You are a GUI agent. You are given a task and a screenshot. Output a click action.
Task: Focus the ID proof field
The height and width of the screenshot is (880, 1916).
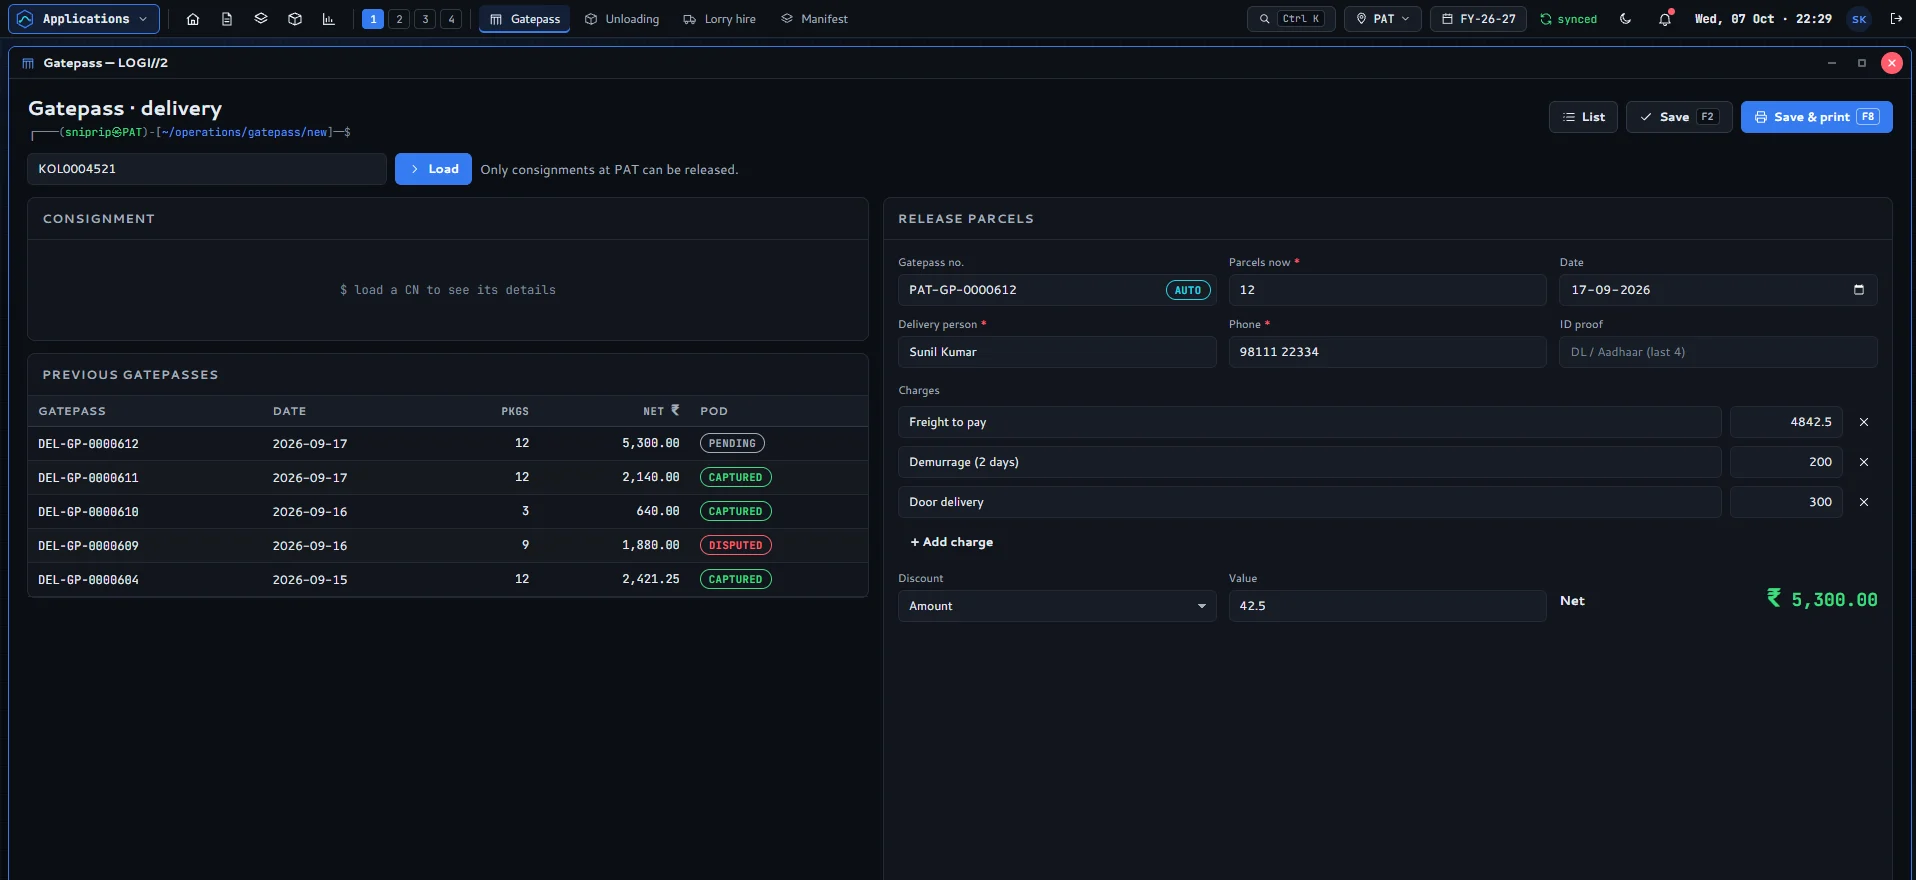pos(1718,352)
